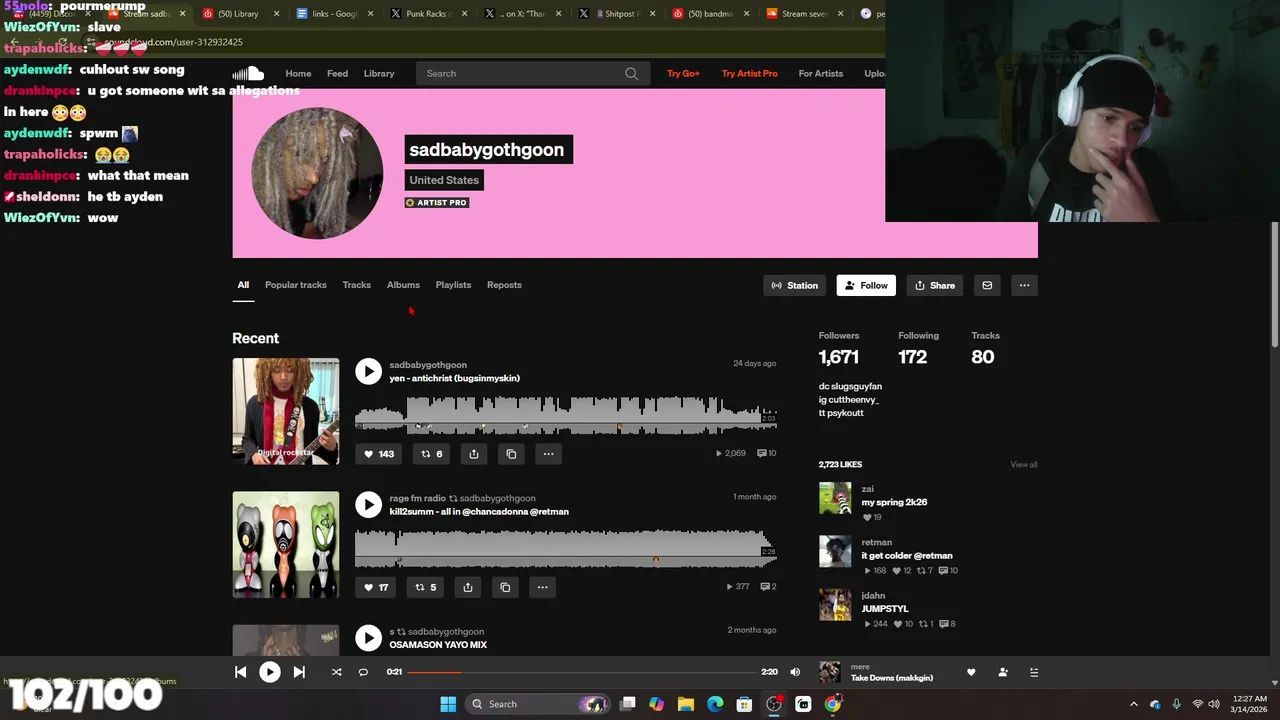Follow the current track's artist icon
1280x720 pixels.
click(x=1003, y=672)
